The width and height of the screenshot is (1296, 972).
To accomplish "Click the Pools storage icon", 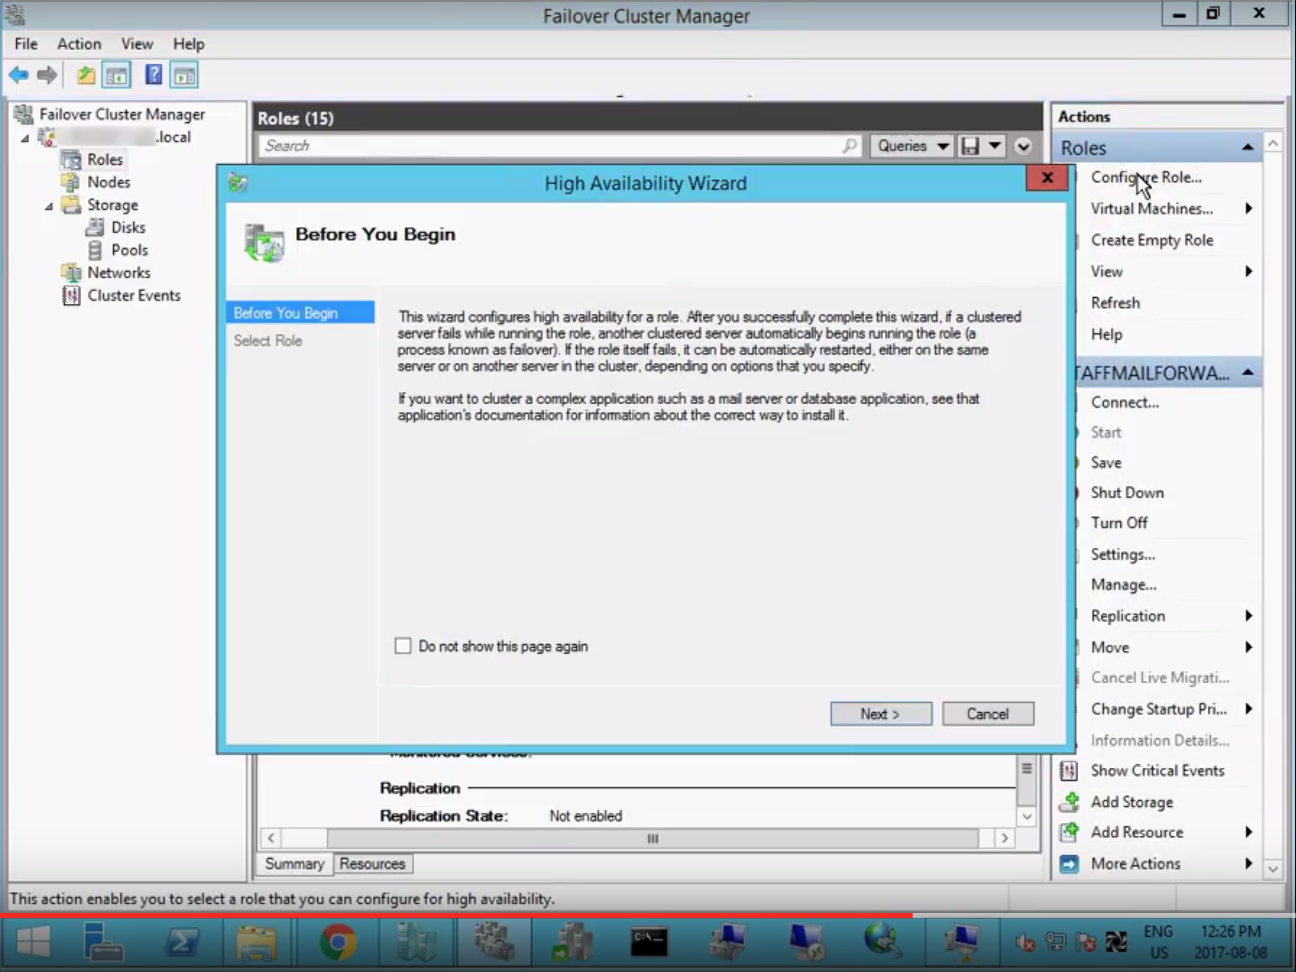I will (130, 250).
